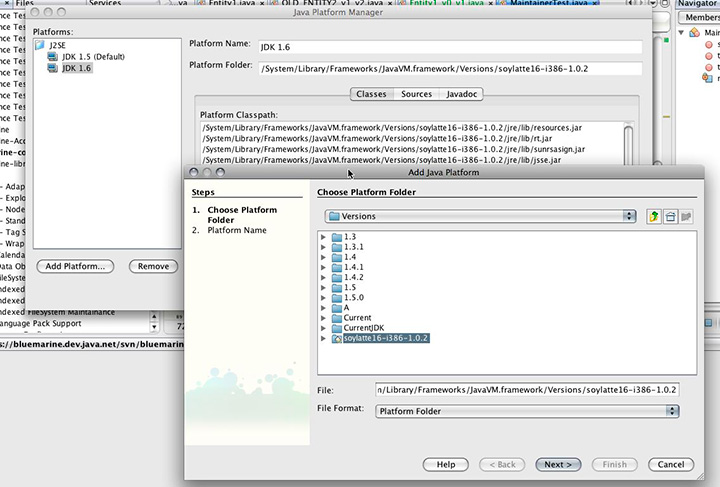Click the Help button
Viewport: 720px width, 487px height.
click(445, 465)
